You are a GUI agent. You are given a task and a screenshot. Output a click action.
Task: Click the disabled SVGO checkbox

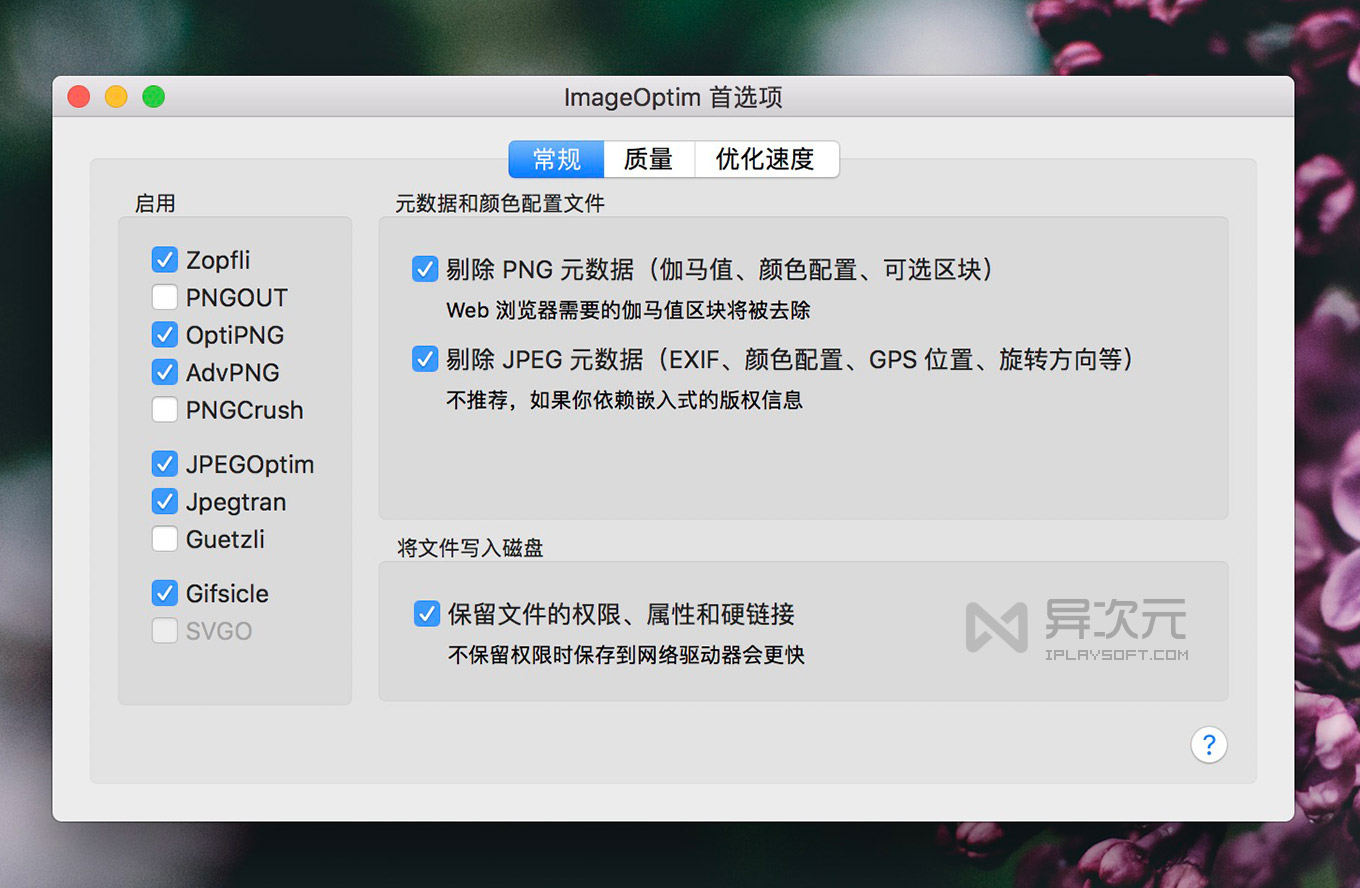pos(165,631)
